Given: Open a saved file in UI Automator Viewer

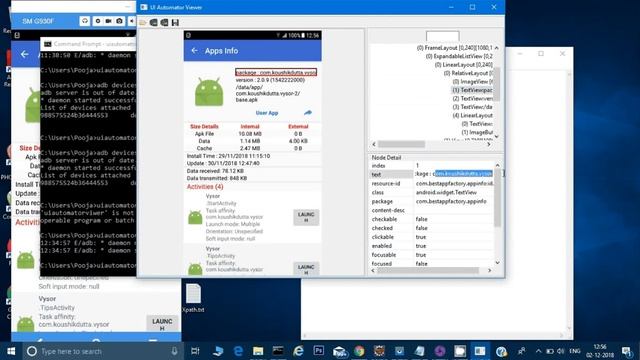Looking at the screenshot, I should [143, 22].
